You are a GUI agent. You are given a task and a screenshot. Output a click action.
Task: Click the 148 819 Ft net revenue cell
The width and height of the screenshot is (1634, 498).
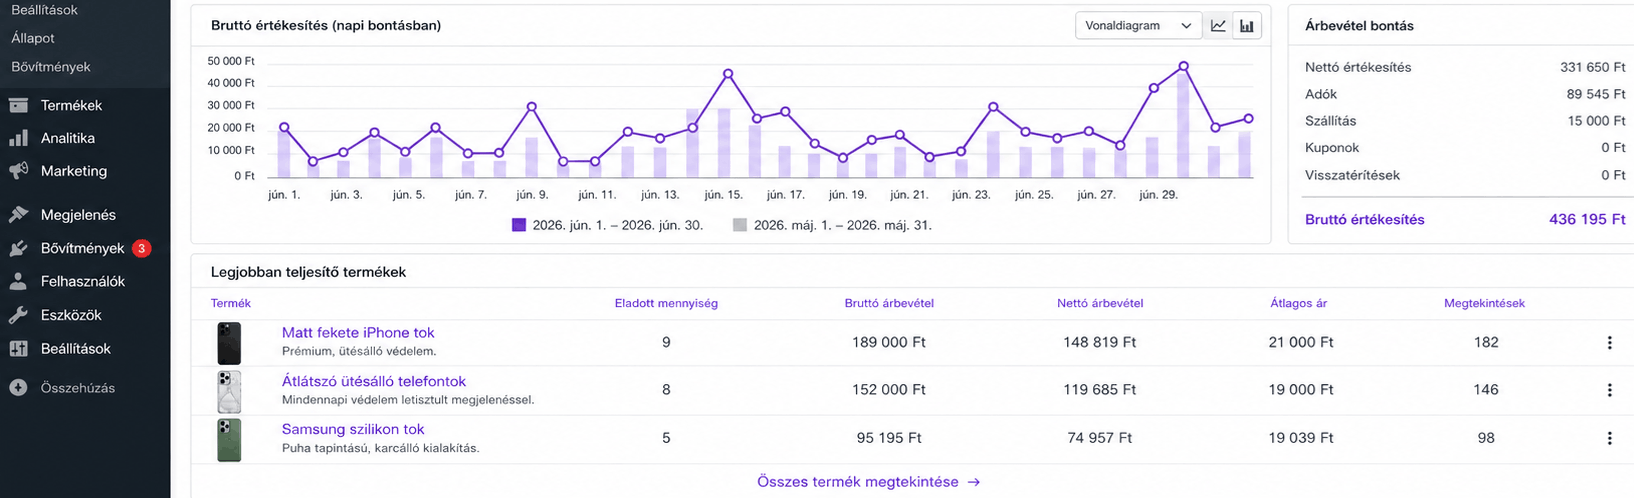(x=1100, y=342)
